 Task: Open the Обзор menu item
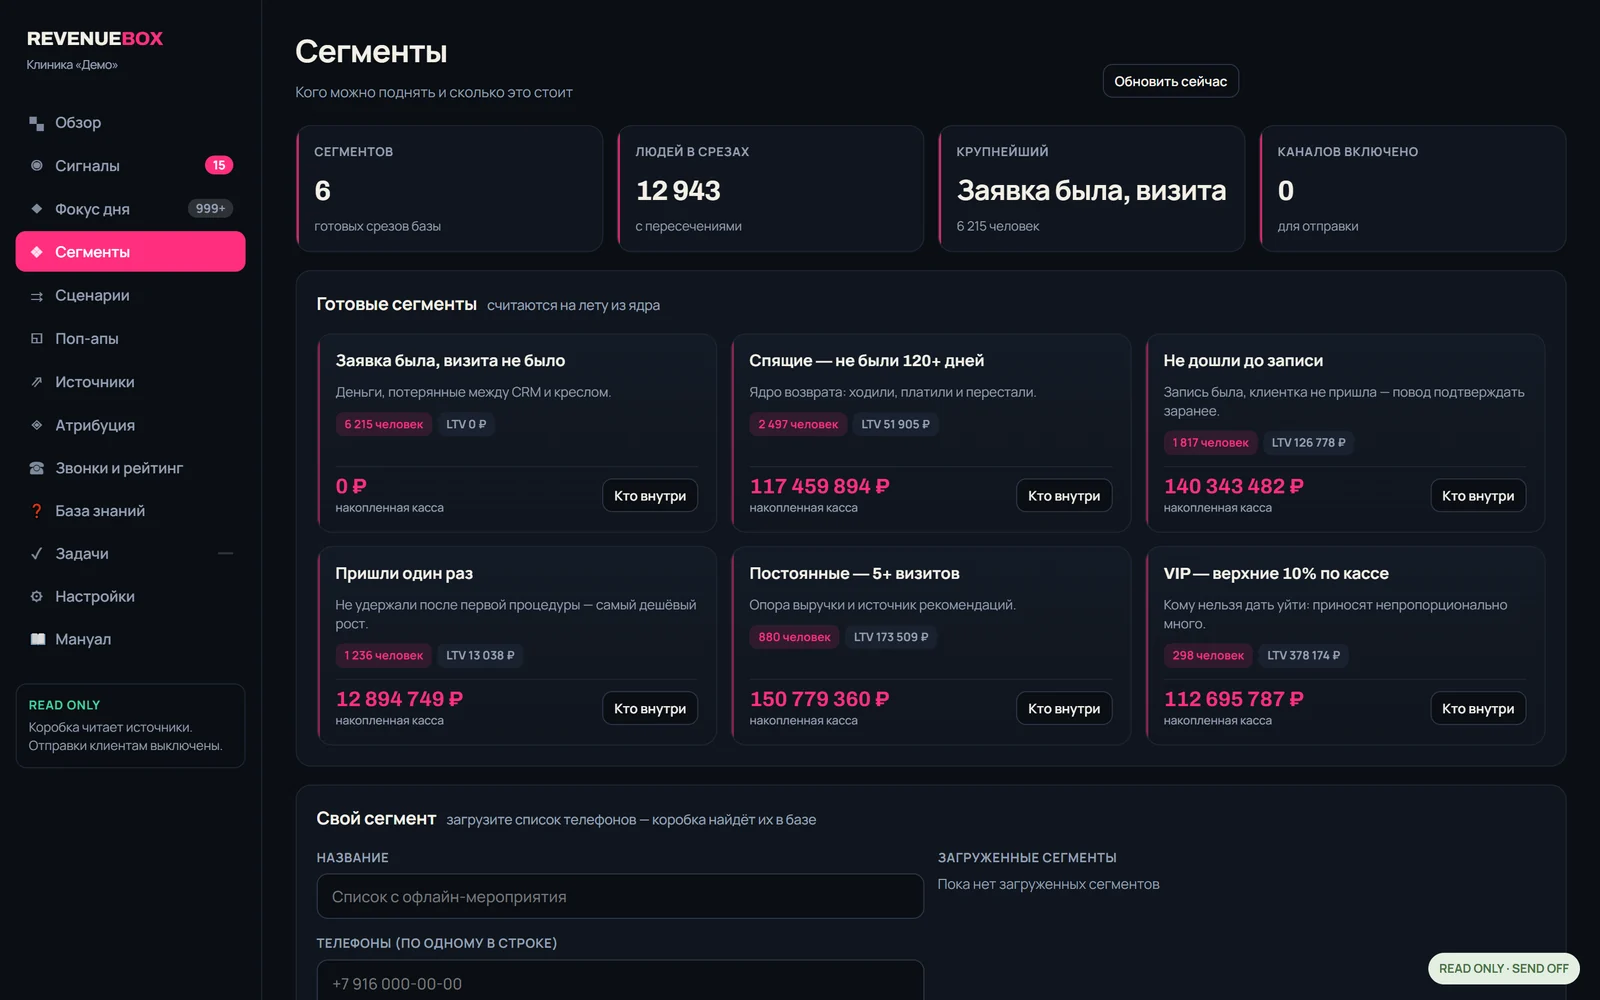point(130,123)
